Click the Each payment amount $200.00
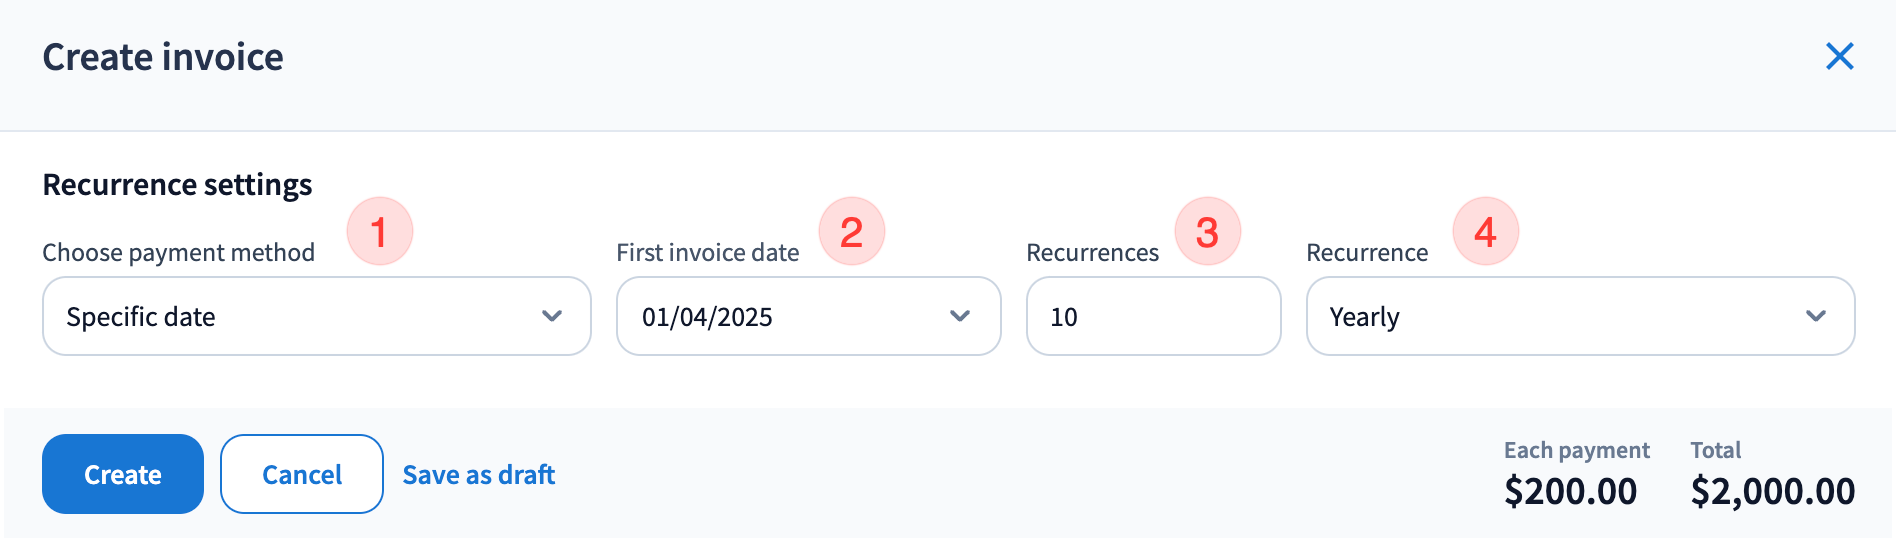Screen dimensions: 1896x540 click(1570, 491)
